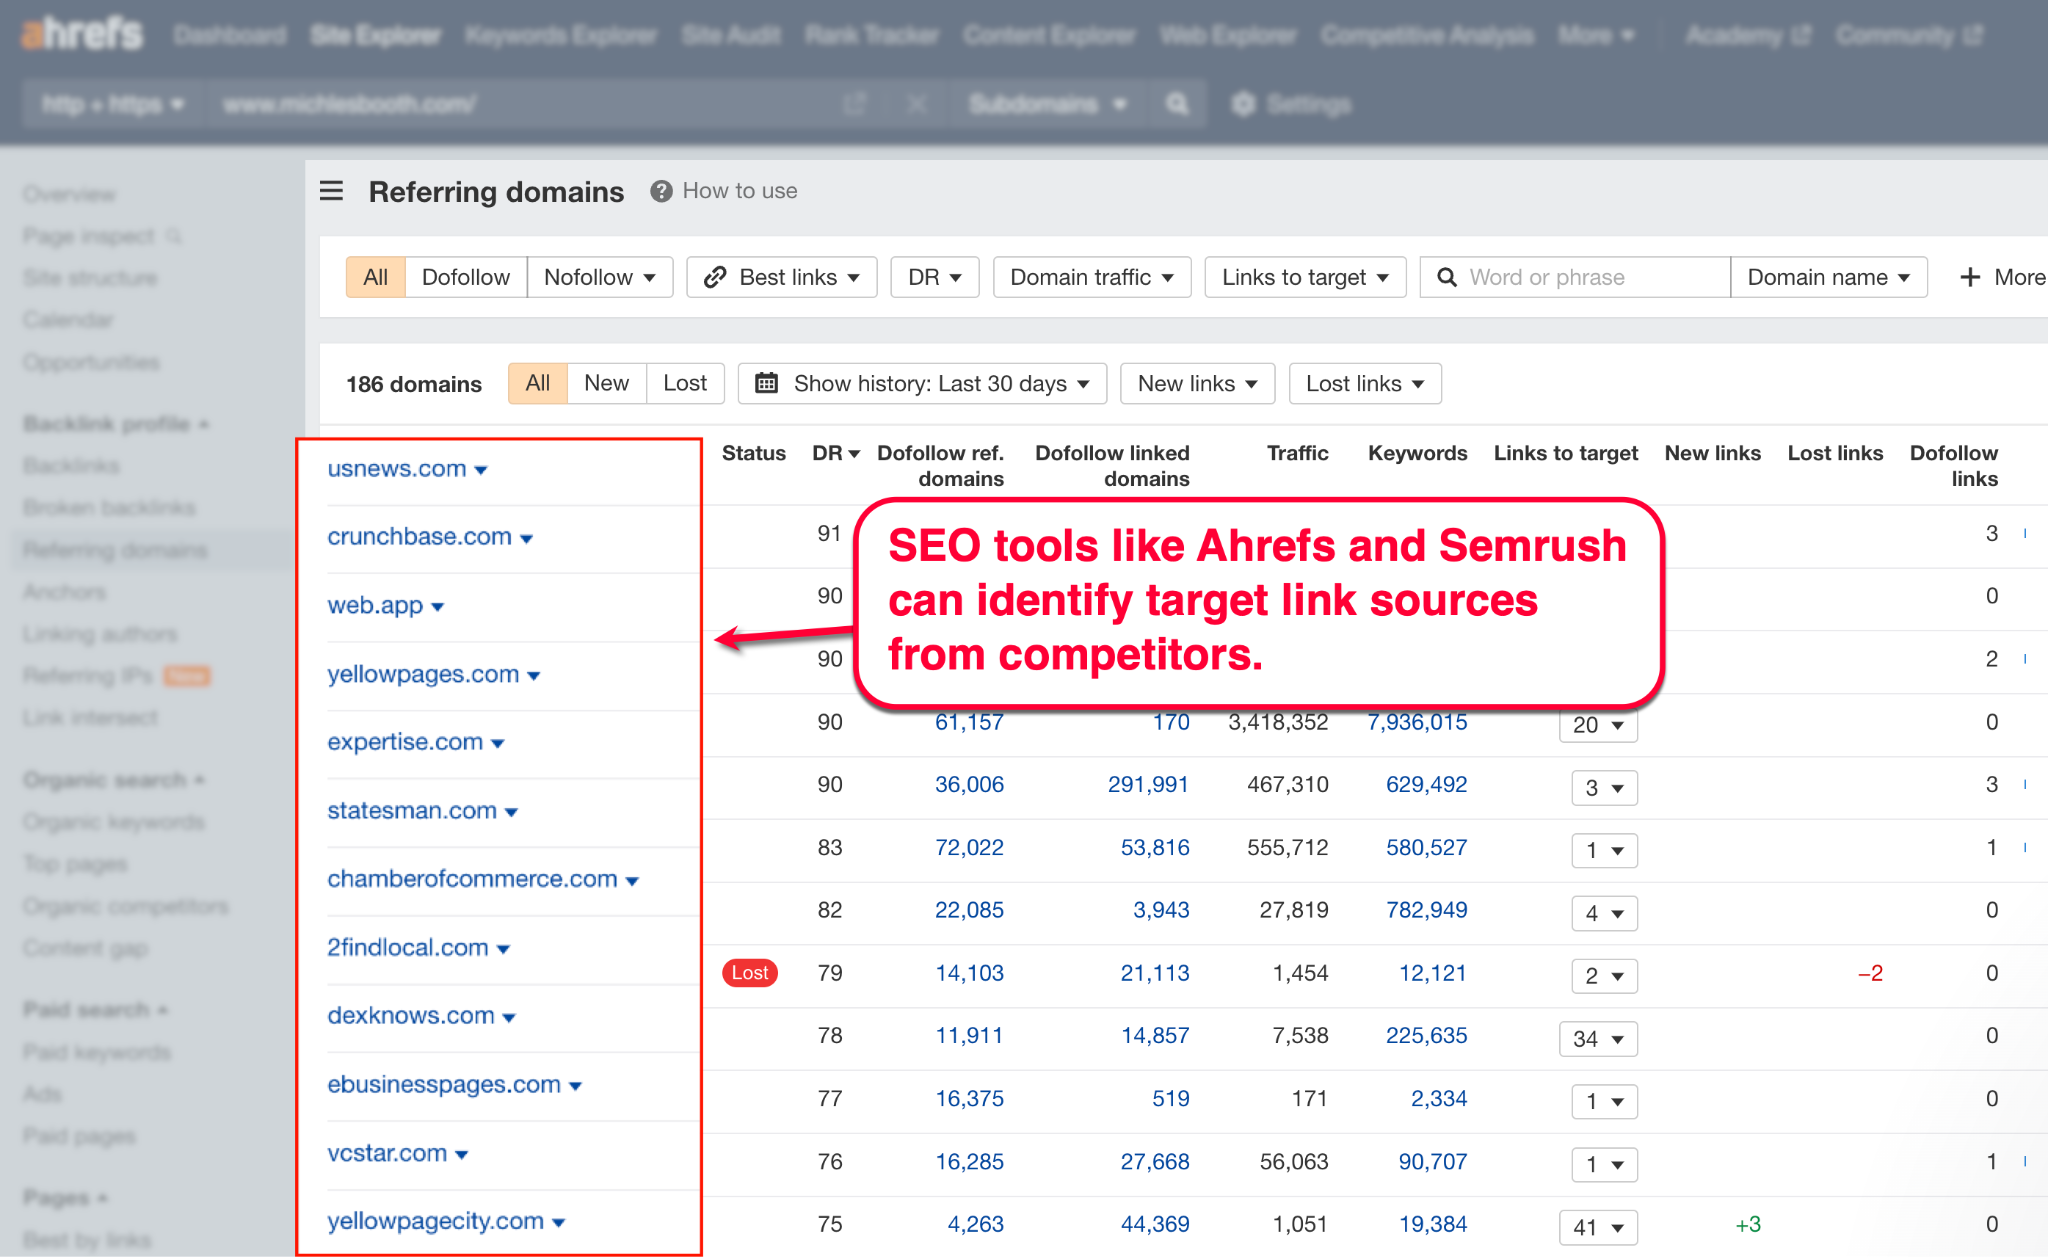Click the magnifier icon in search field
This screenshot has height=1257, width=2048.
pos(1446,277)
